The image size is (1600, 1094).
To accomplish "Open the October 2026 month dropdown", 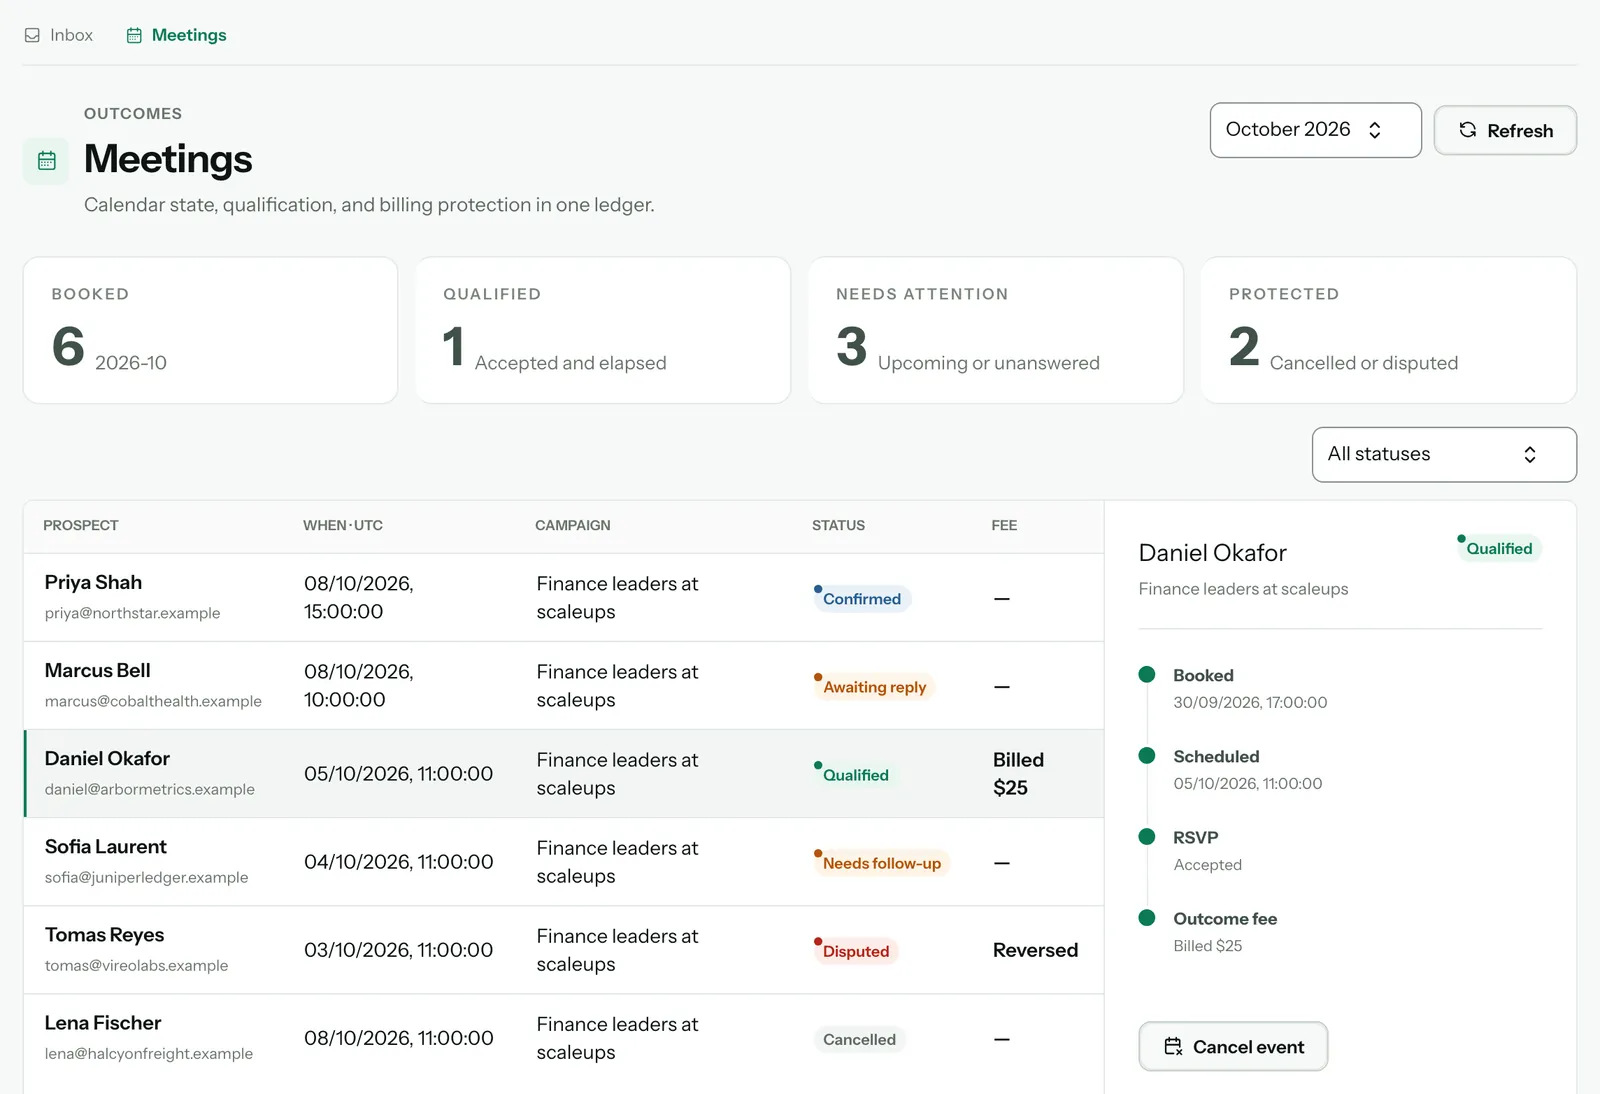I will coord(1315,130).
